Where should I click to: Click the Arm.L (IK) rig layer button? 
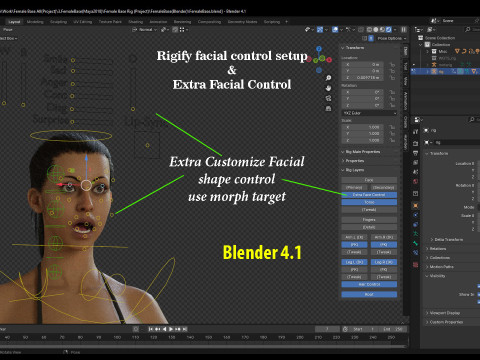(x=354, y=237)
